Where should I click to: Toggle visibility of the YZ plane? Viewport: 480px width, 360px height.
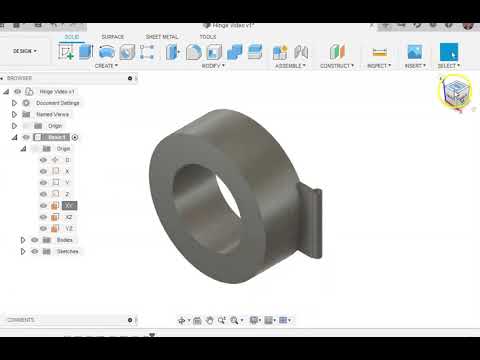(x=43, y=228)
